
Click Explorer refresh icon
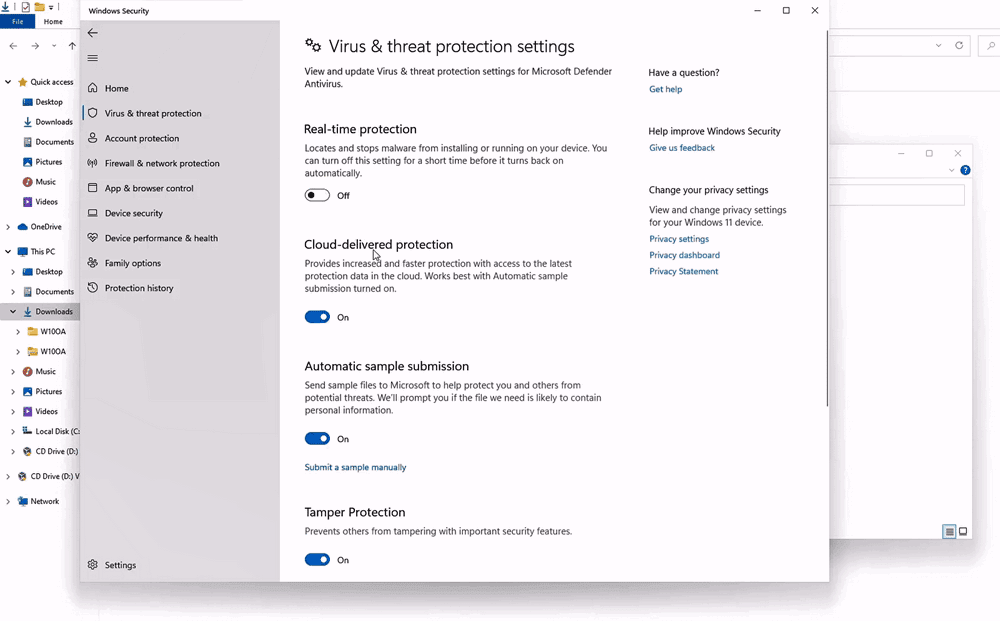coord(959,45)
